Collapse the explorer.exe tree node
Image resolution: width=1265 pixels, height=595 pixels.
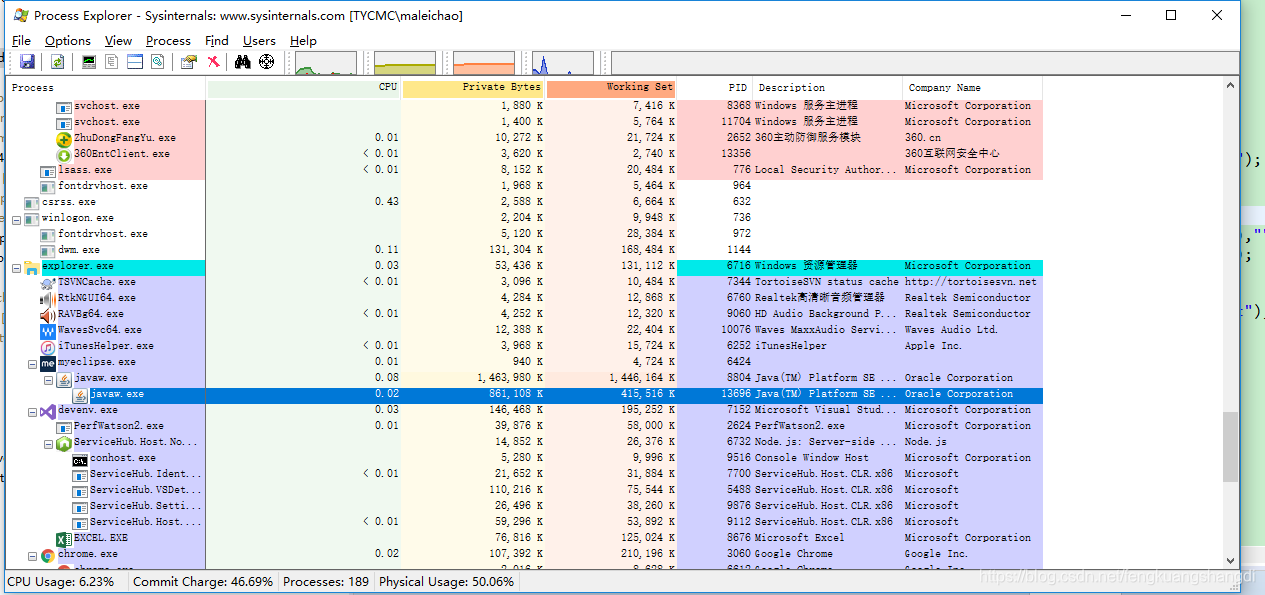tap(17, 266)
